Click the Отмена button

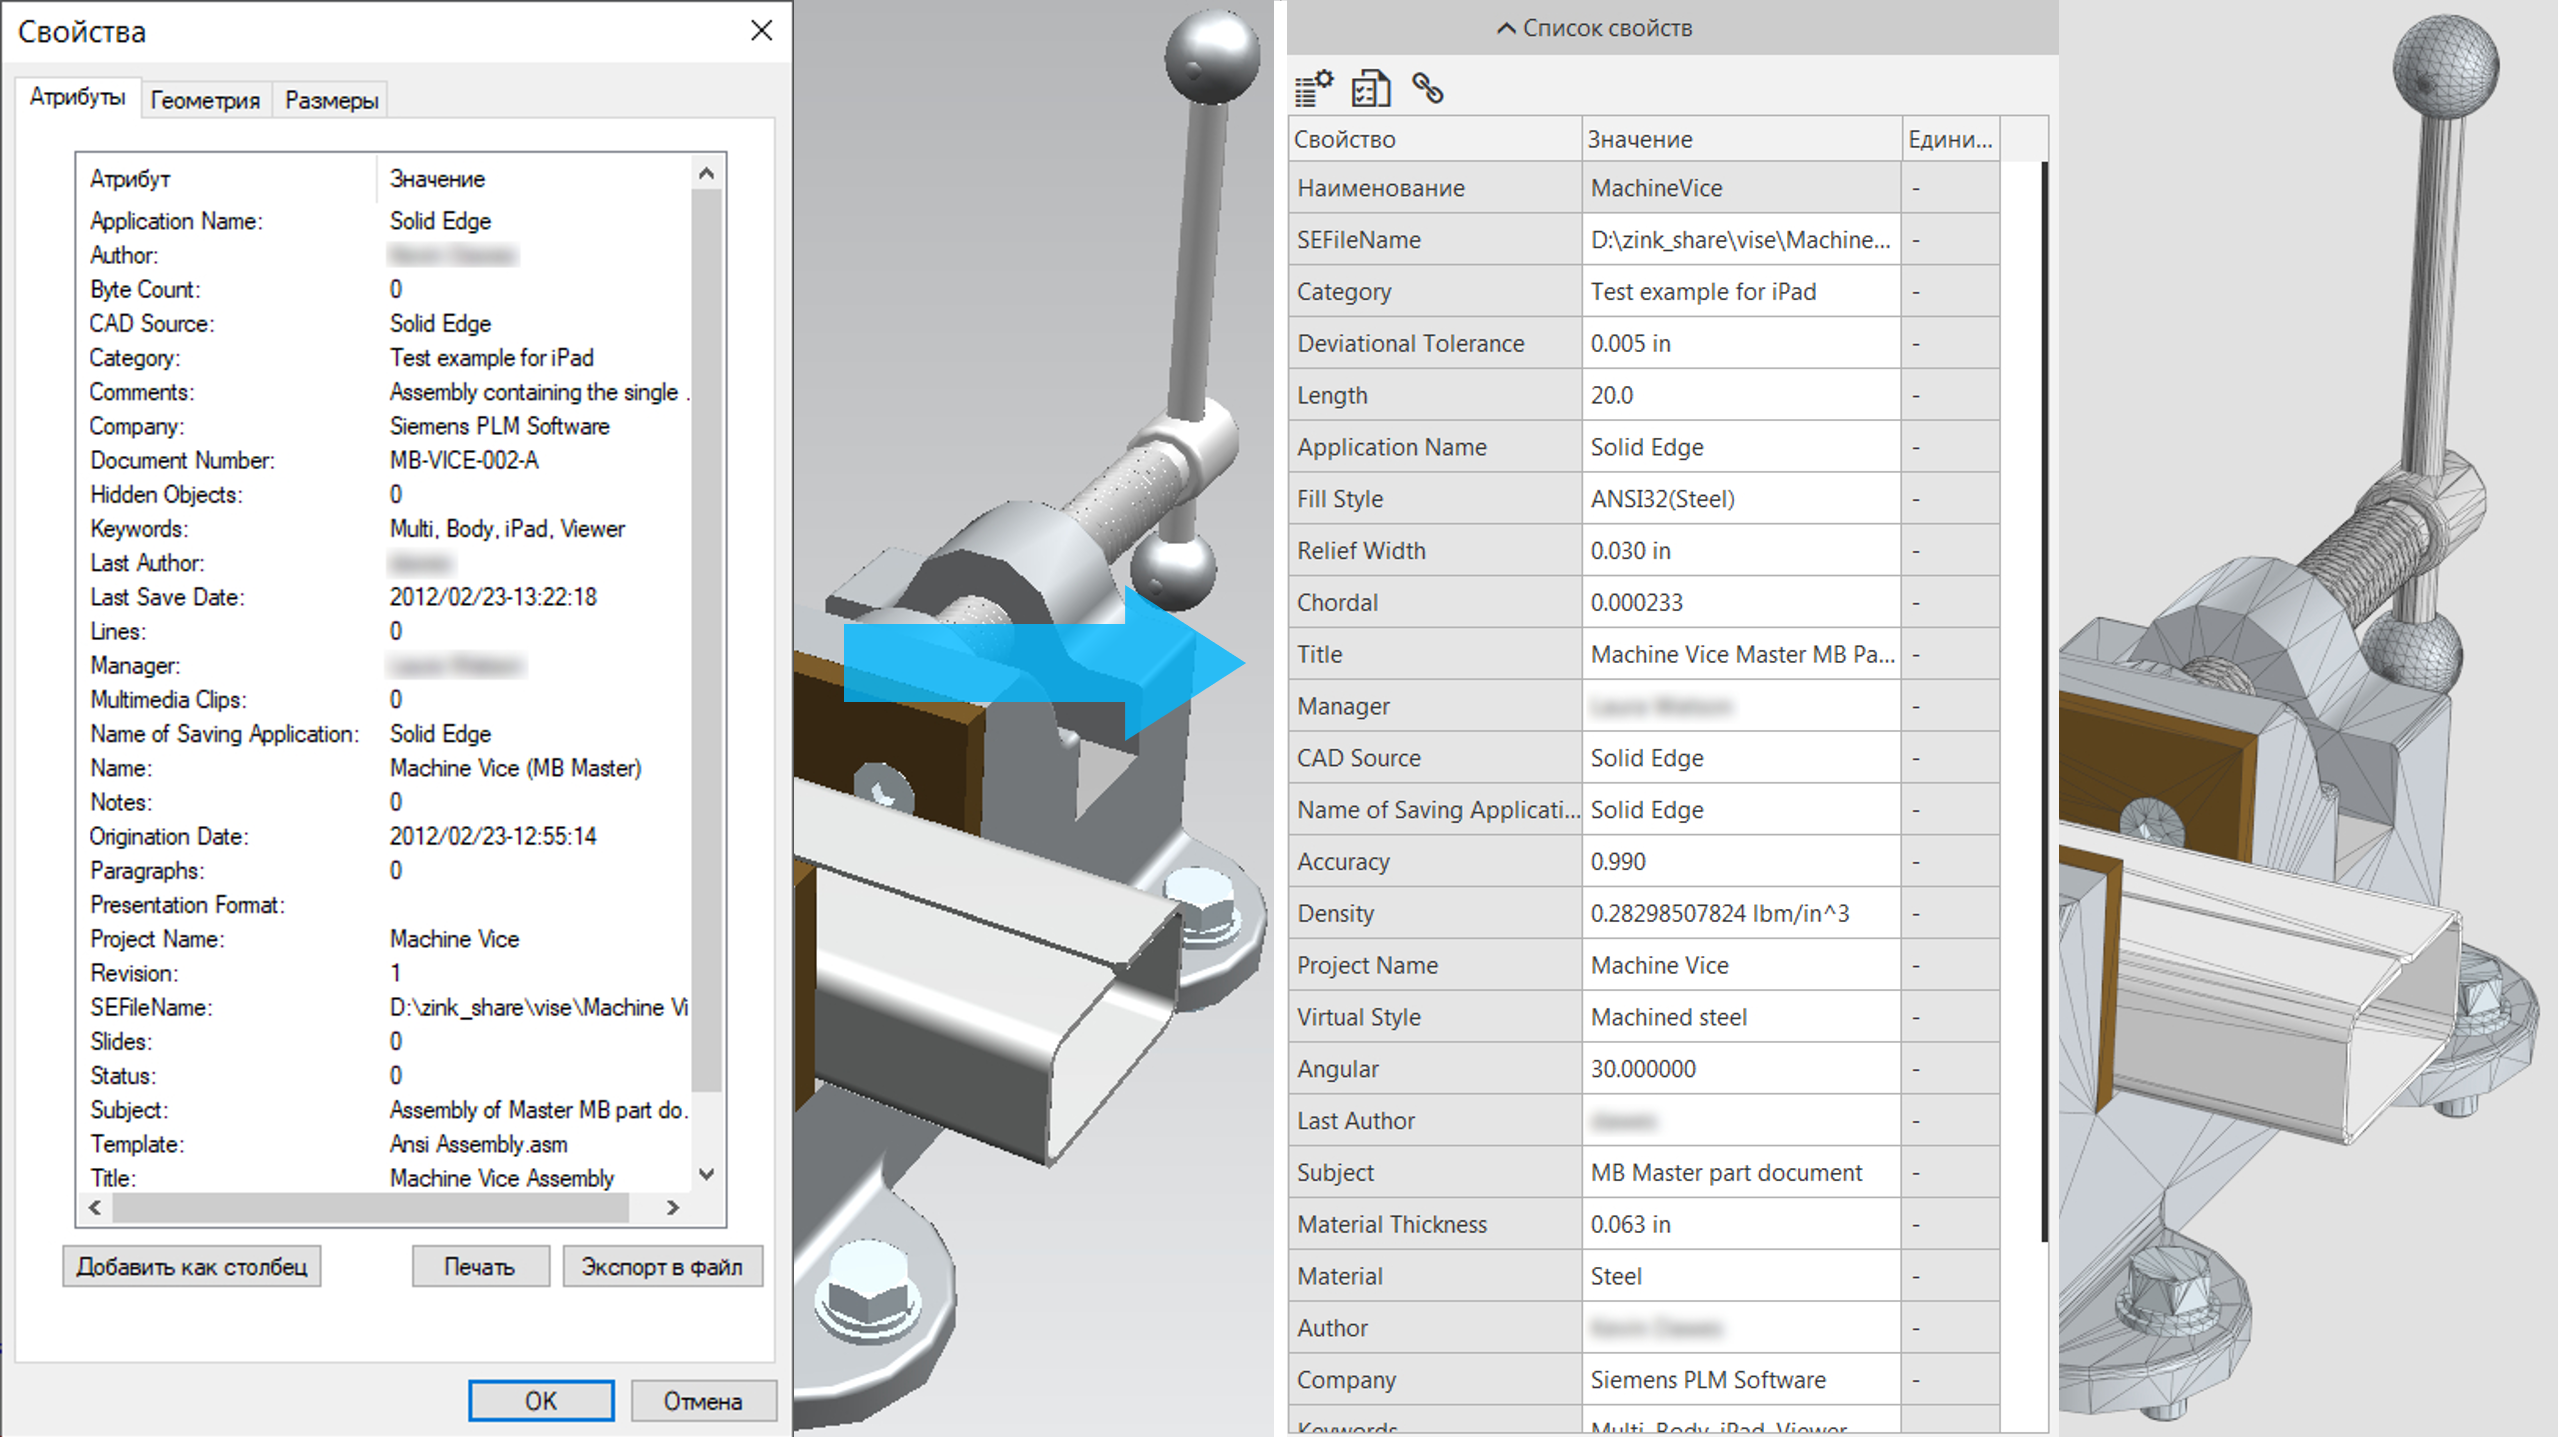coord(703,1400)
